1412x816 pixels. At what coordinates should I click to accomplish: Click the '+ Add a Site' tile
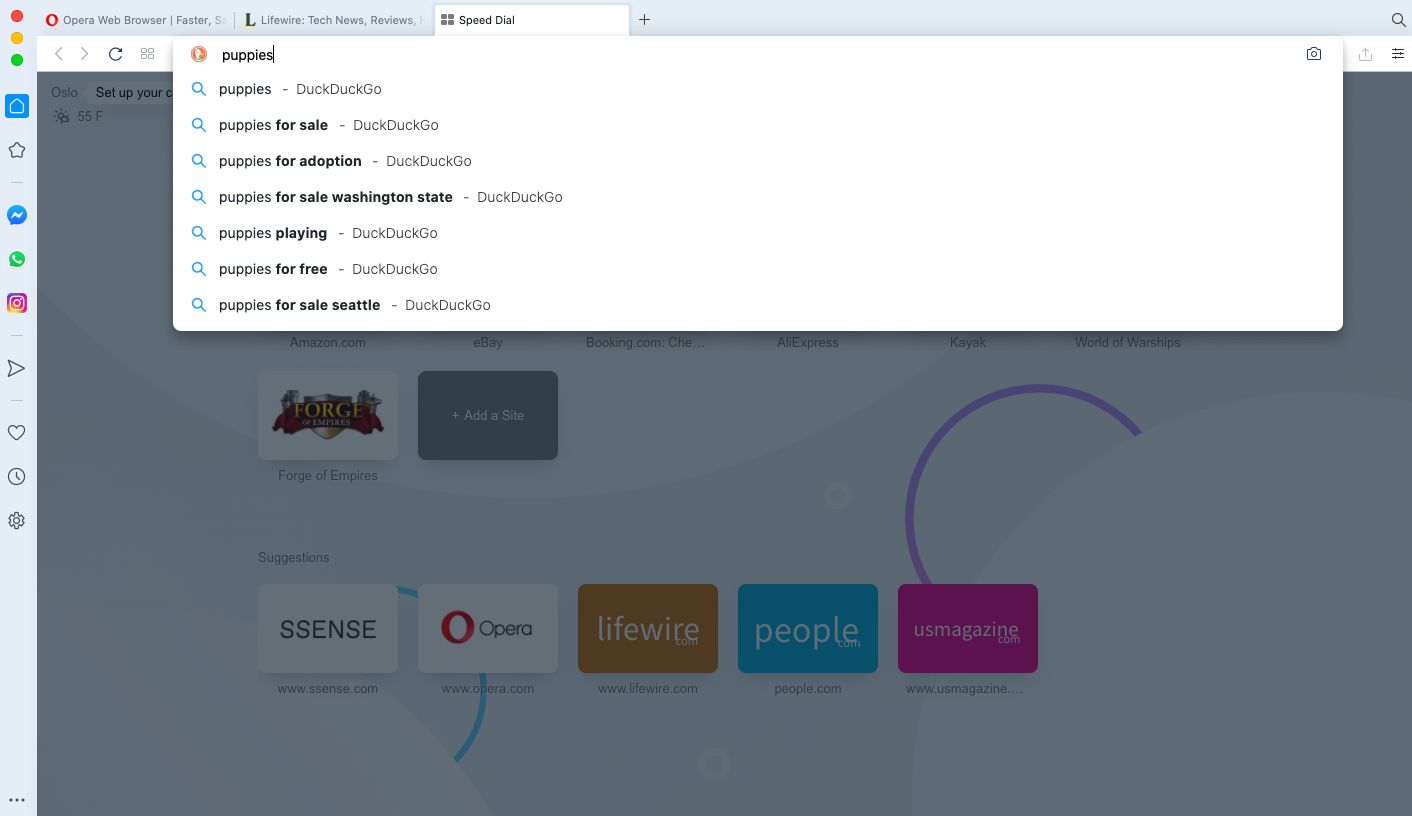488,416
